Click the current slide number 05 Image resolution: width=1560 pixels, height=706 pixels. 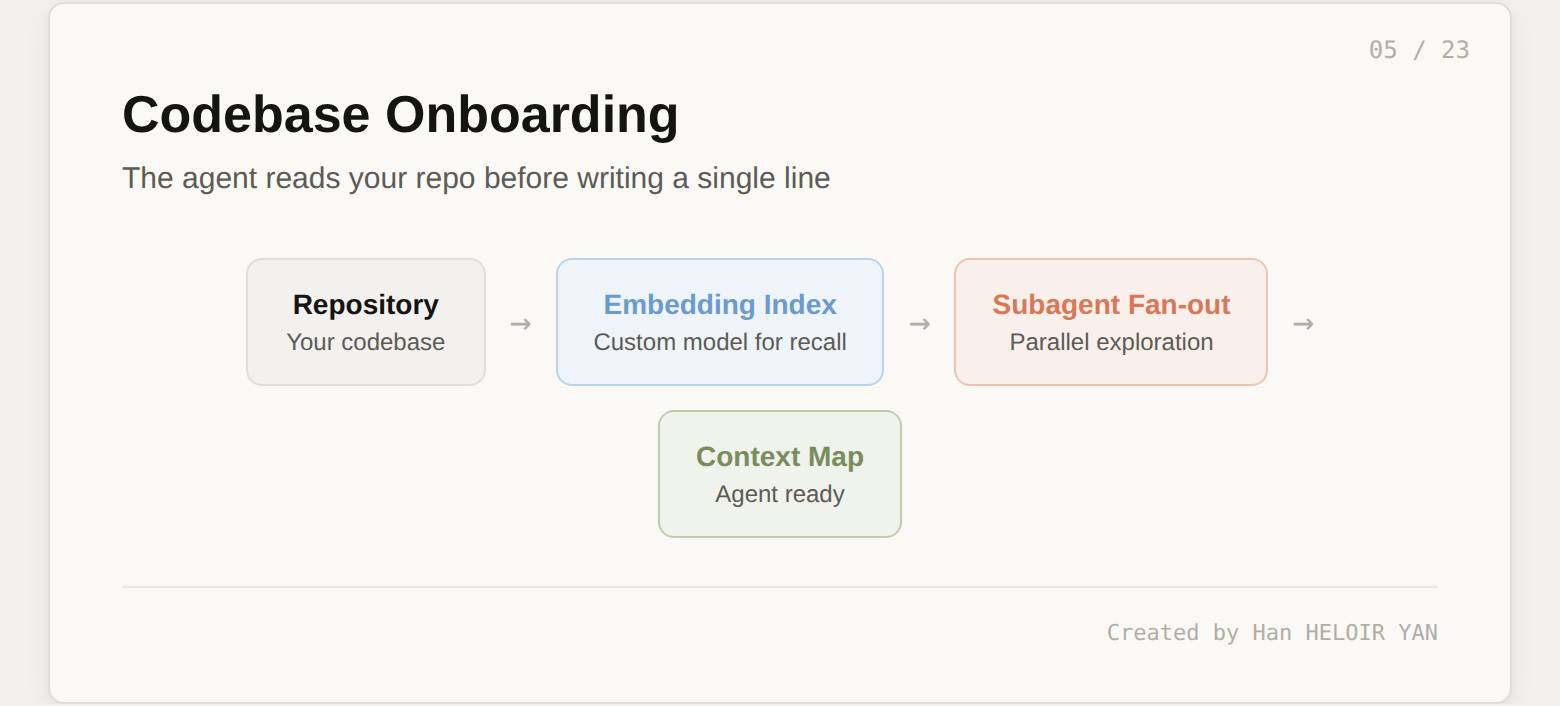(1383, 50)
